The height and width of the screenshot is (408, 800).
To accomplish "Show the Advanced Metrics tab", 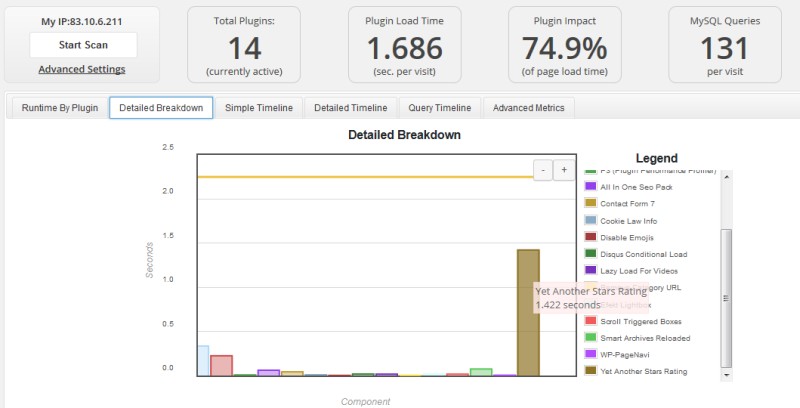I will (529, 108).
